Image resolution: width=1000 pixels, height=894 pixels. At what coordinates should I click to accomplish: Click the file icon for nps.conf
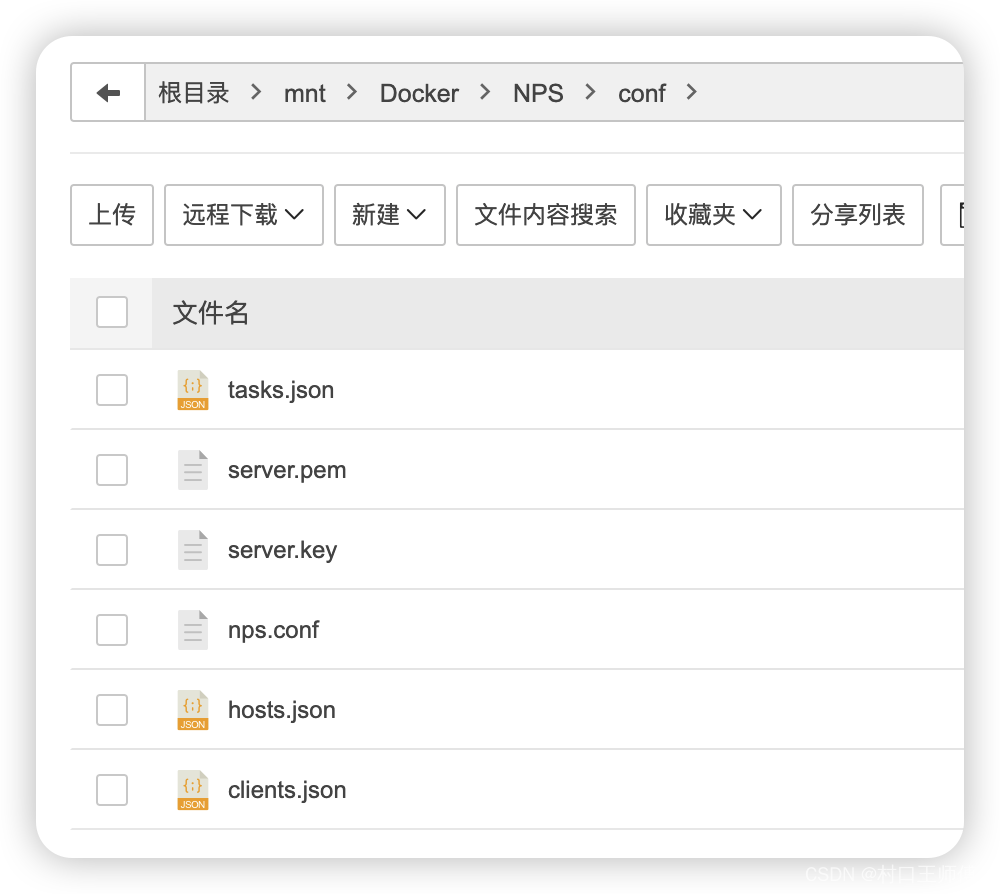pos(192,630)
